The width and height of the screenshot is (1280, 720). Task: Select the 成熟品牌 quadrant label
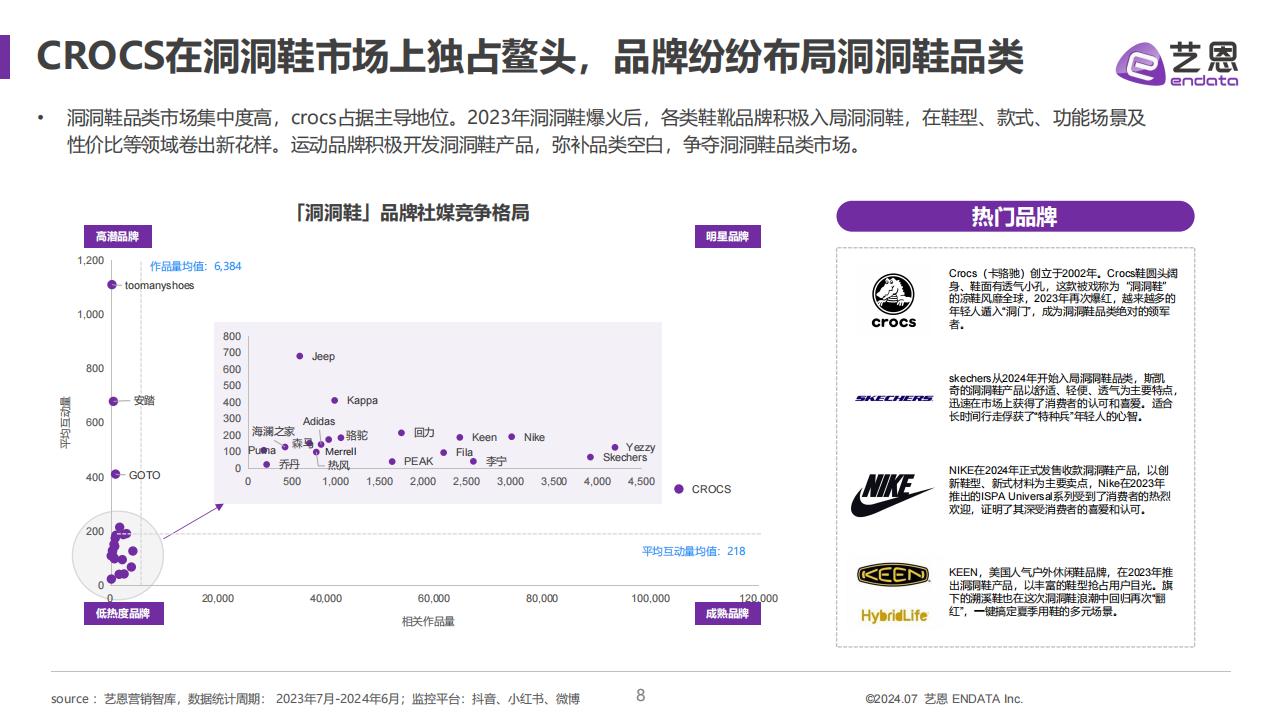point(727,614)
